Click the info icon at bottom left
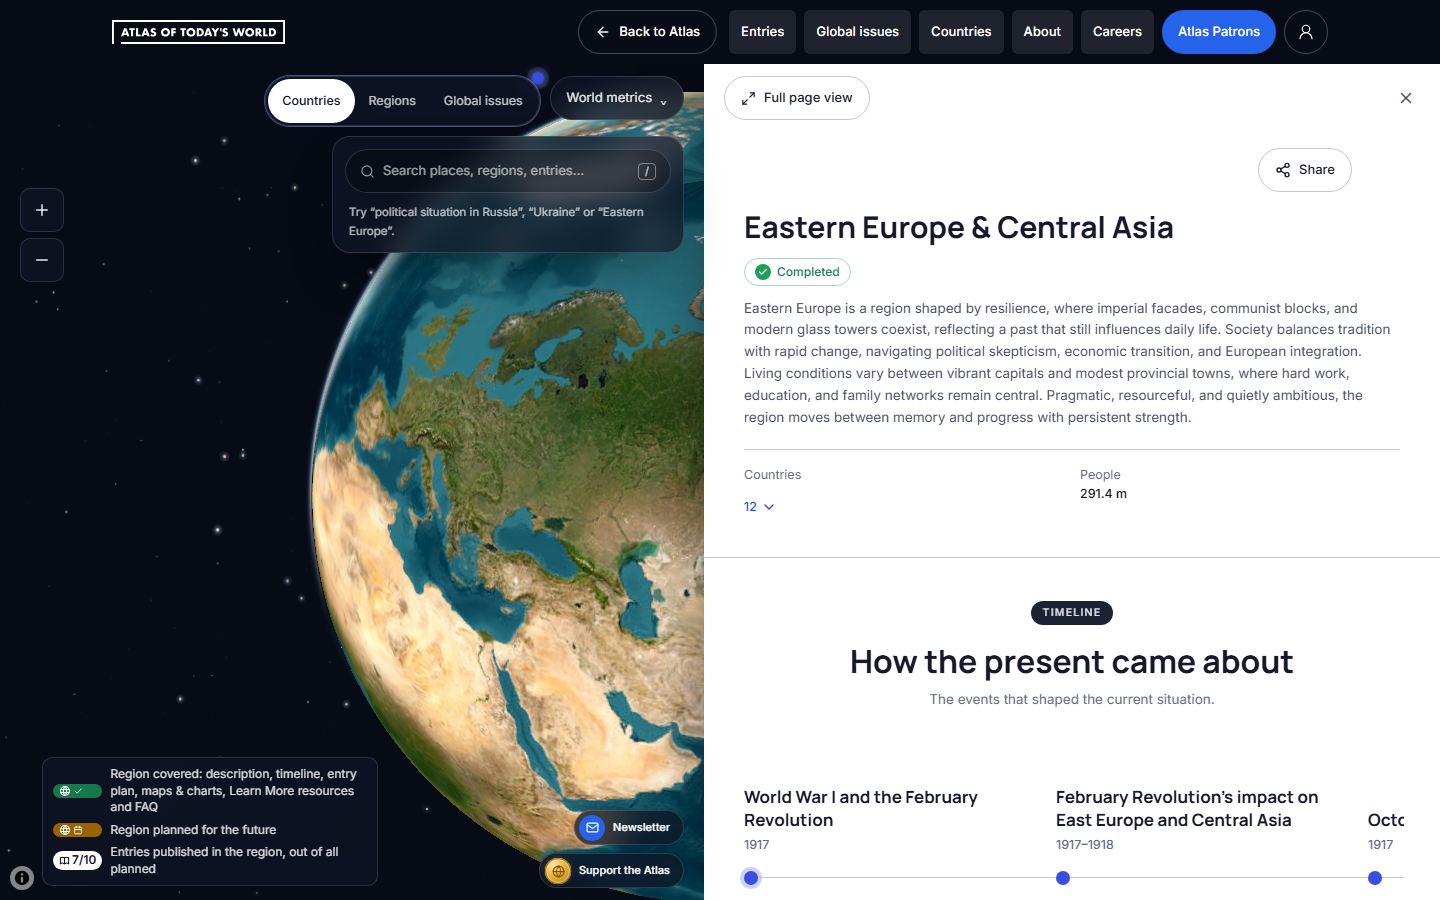The height and width of the screenshot is (900, 1440). (x=22, y=878)
